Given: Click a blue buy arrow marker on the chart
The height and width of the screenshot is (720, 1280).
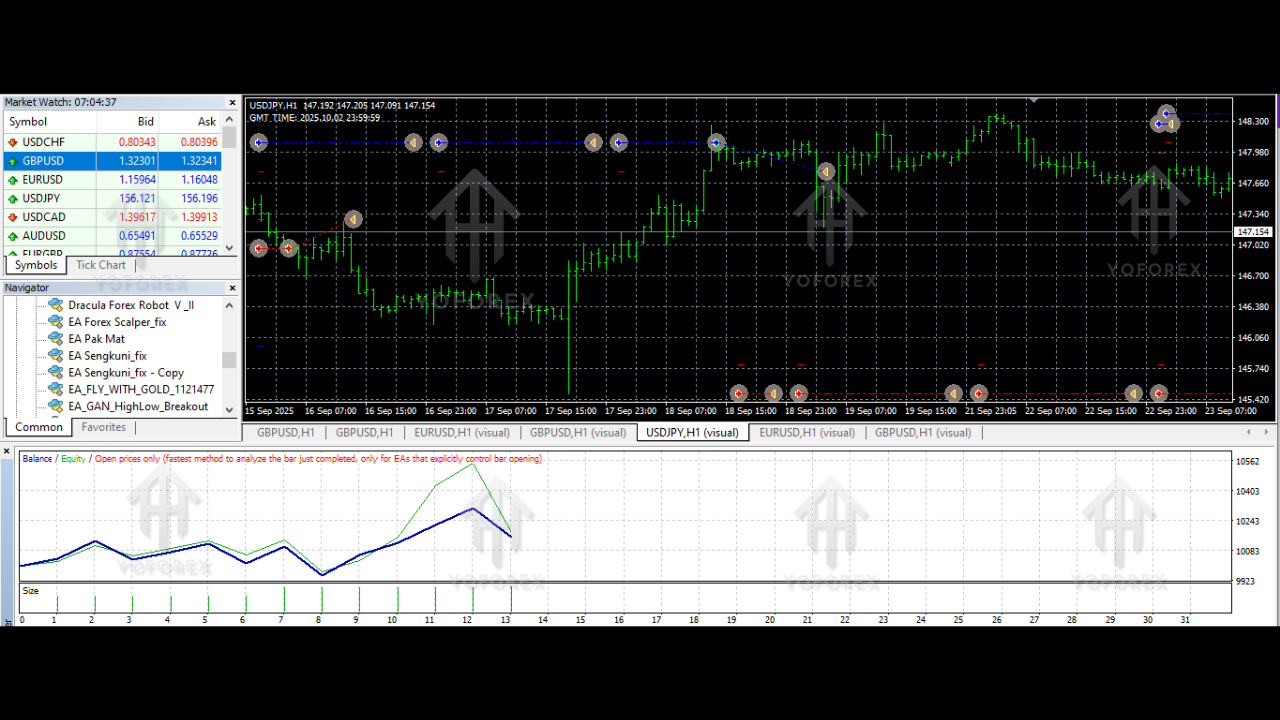Looking at the screenshot, I should click(x=439, y=142).
